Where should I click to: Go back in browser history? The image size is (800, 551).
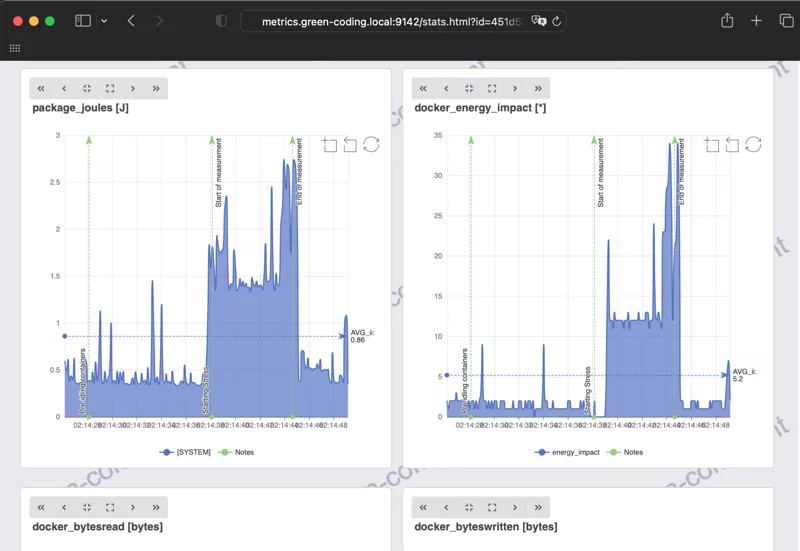tap(131, 21)
